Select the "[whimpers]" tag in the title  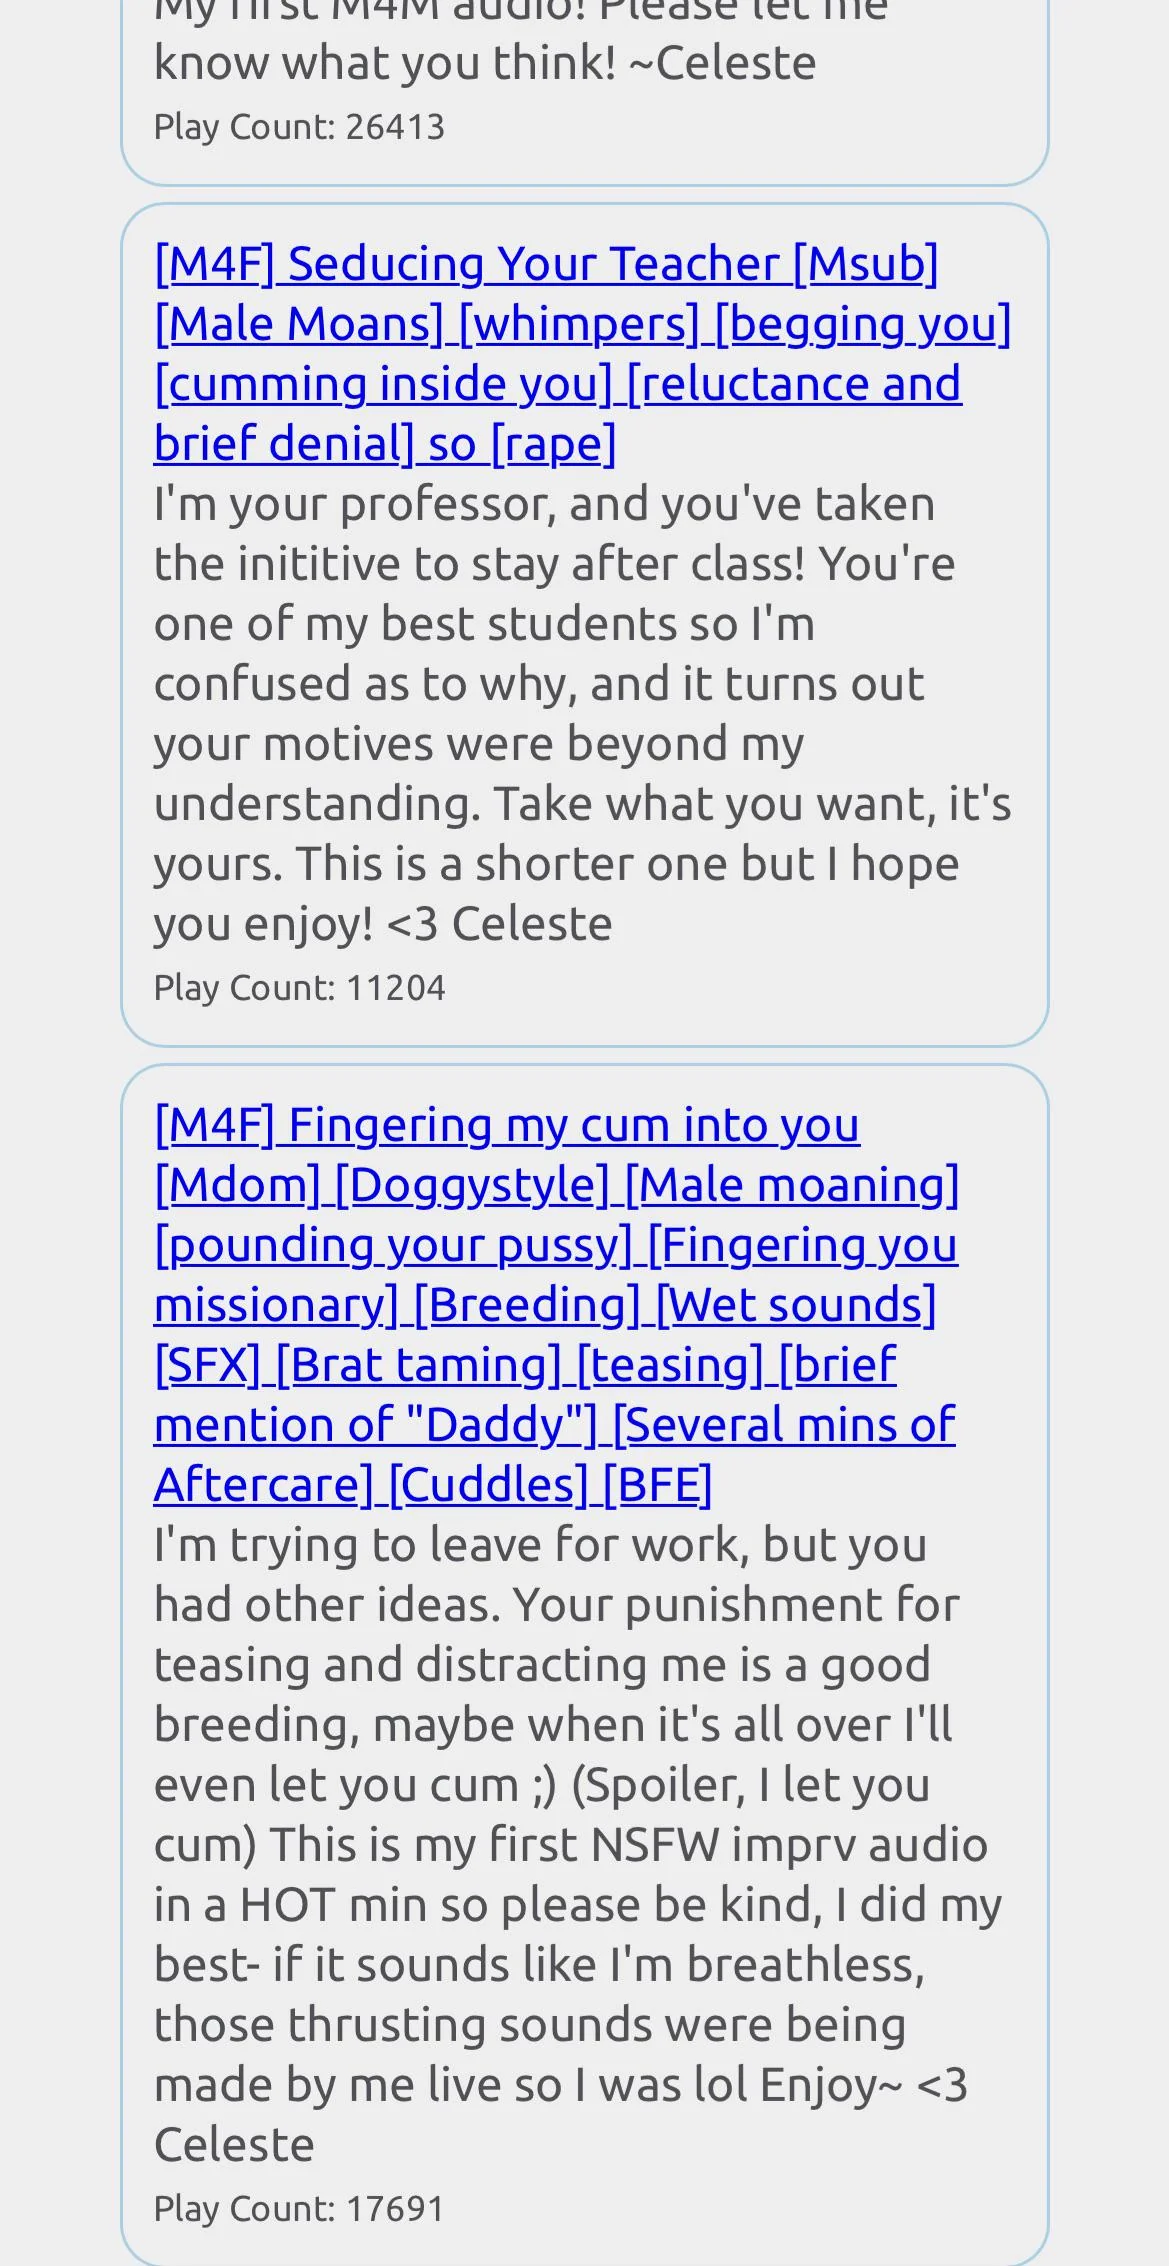click(579, 325)
